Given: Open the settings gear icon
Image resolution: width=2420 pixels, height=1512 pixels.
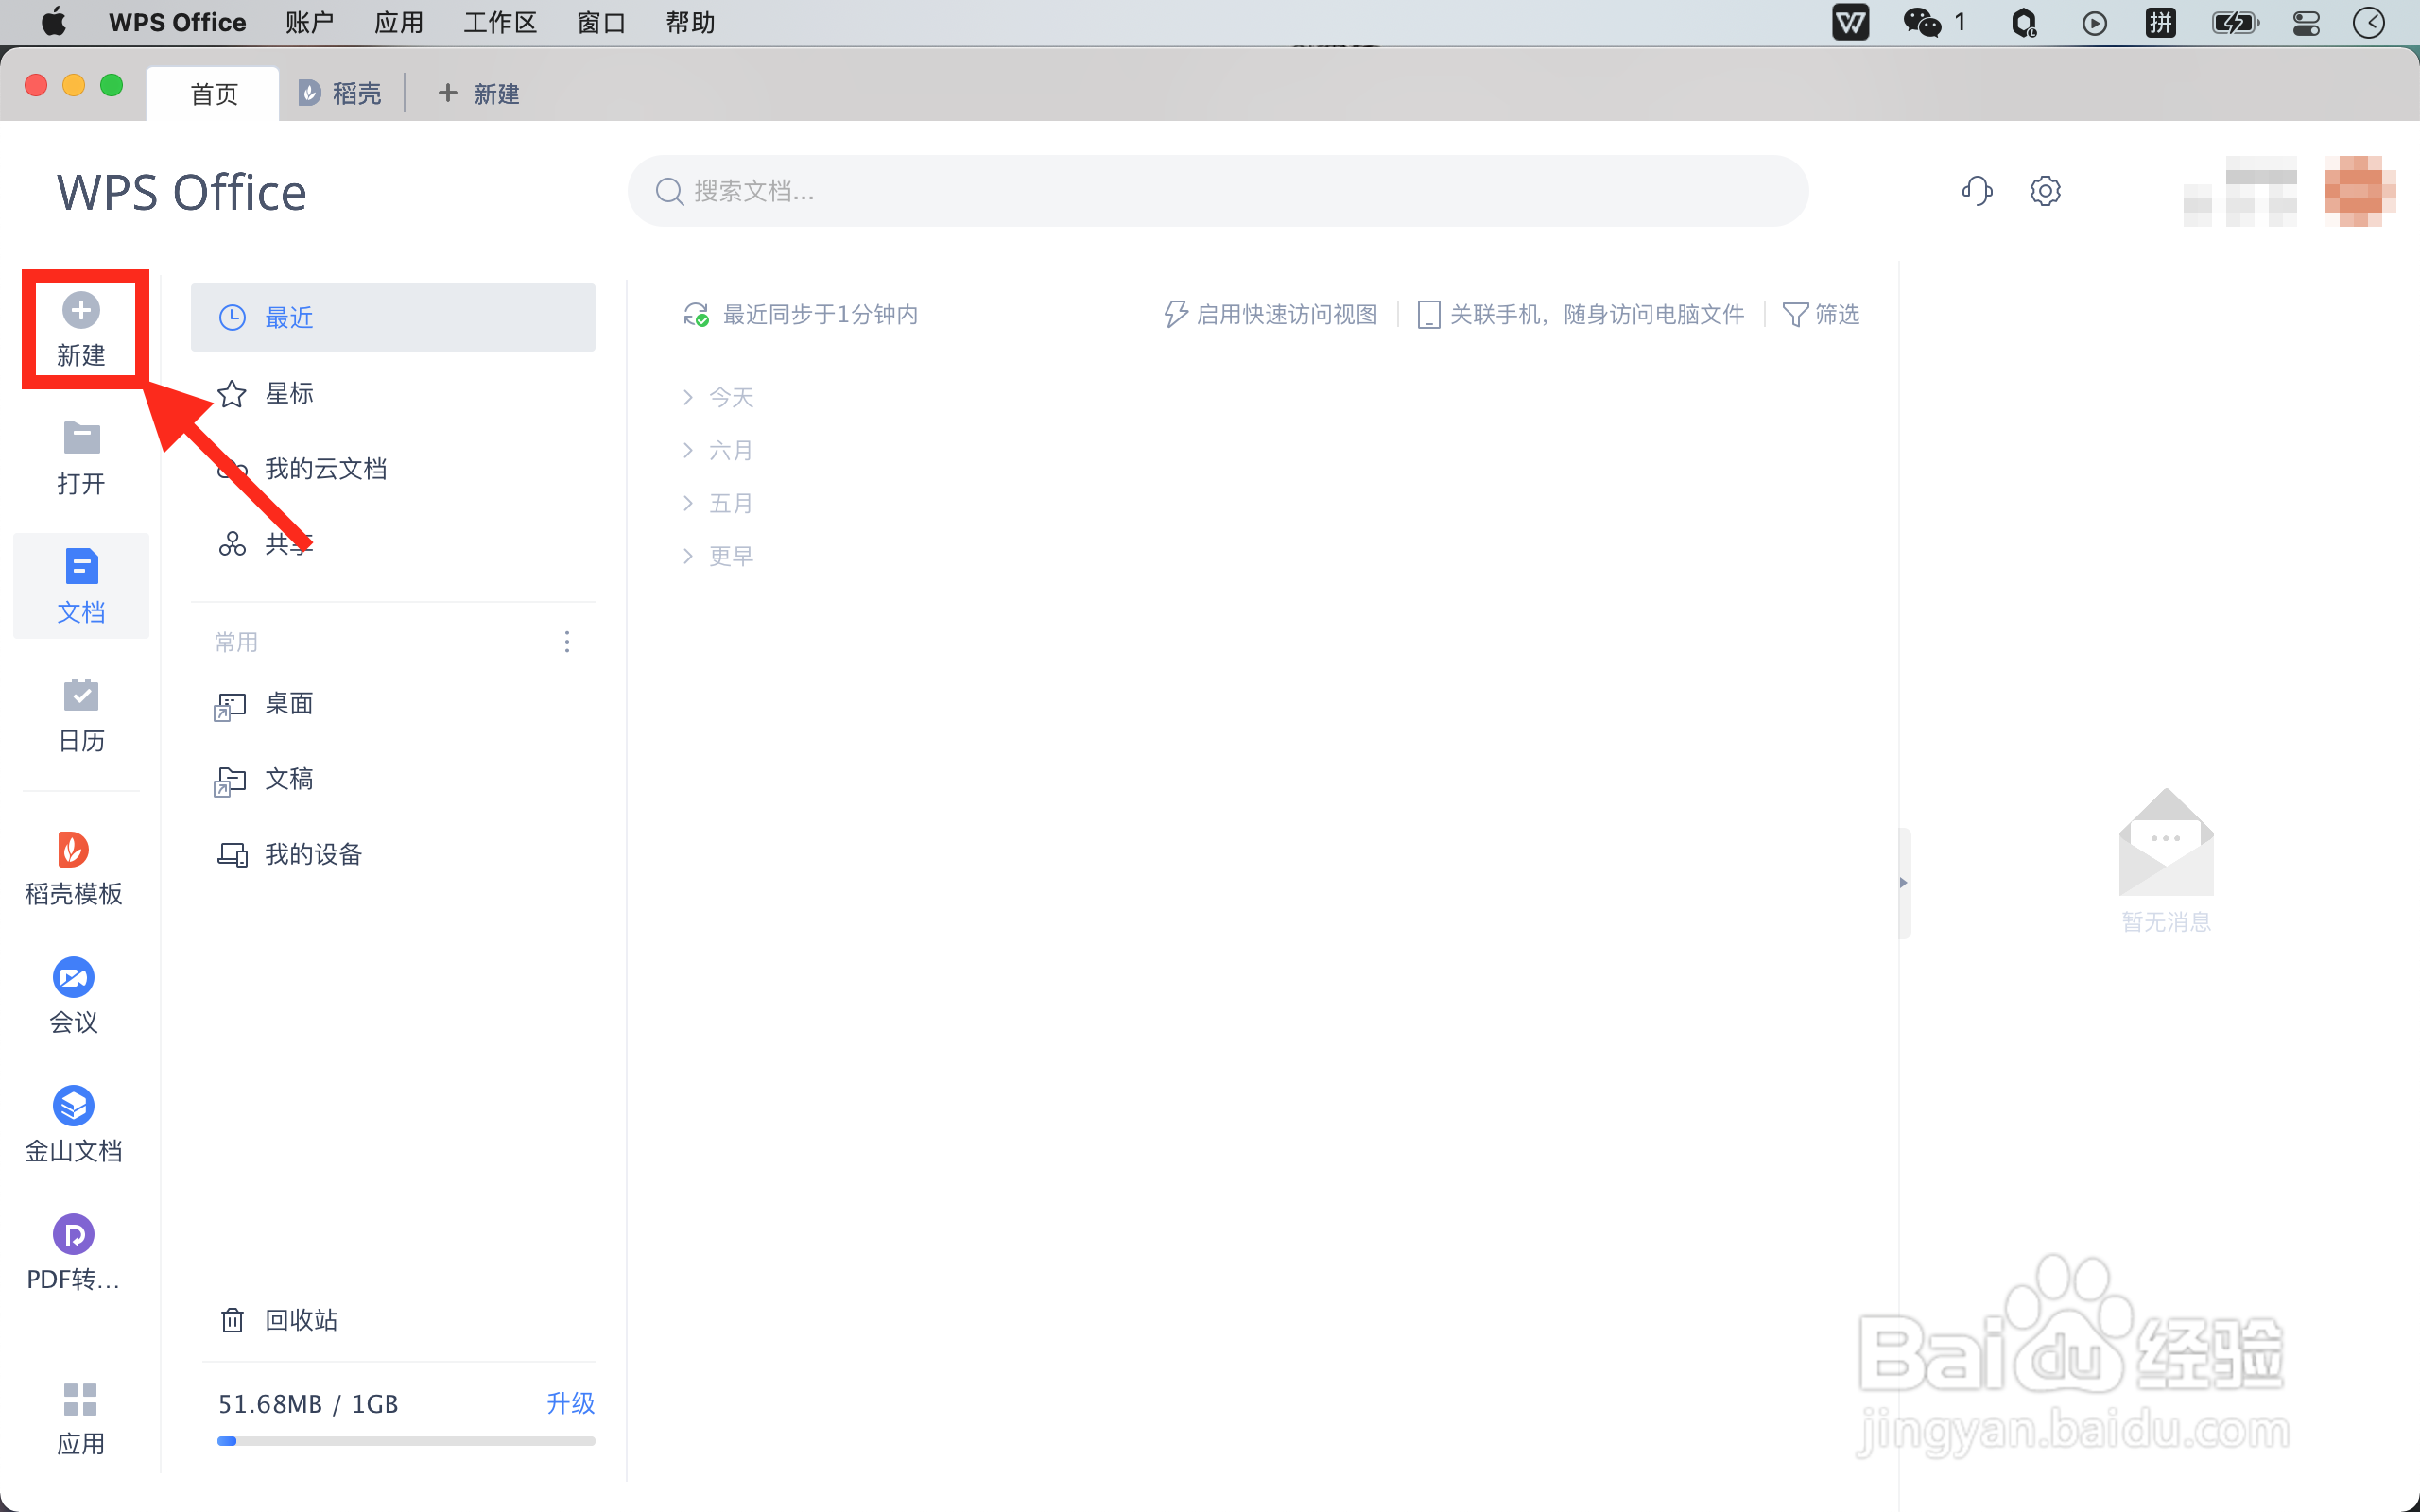Looking at the screenshot, I should coord(2045,190).
